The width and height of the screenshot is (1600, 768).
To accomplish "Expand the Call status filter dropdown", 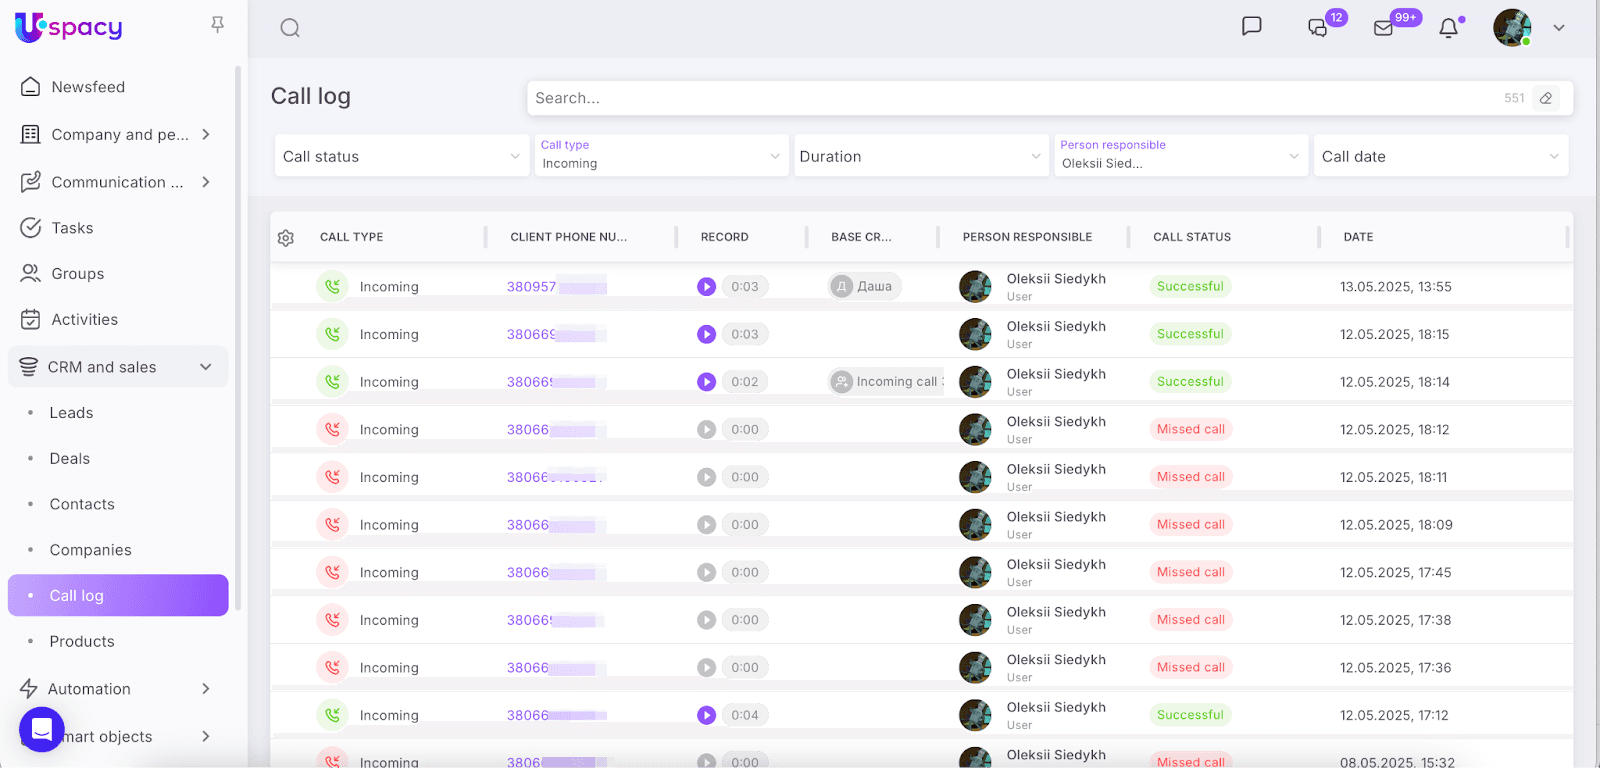I will click(401, 156).
